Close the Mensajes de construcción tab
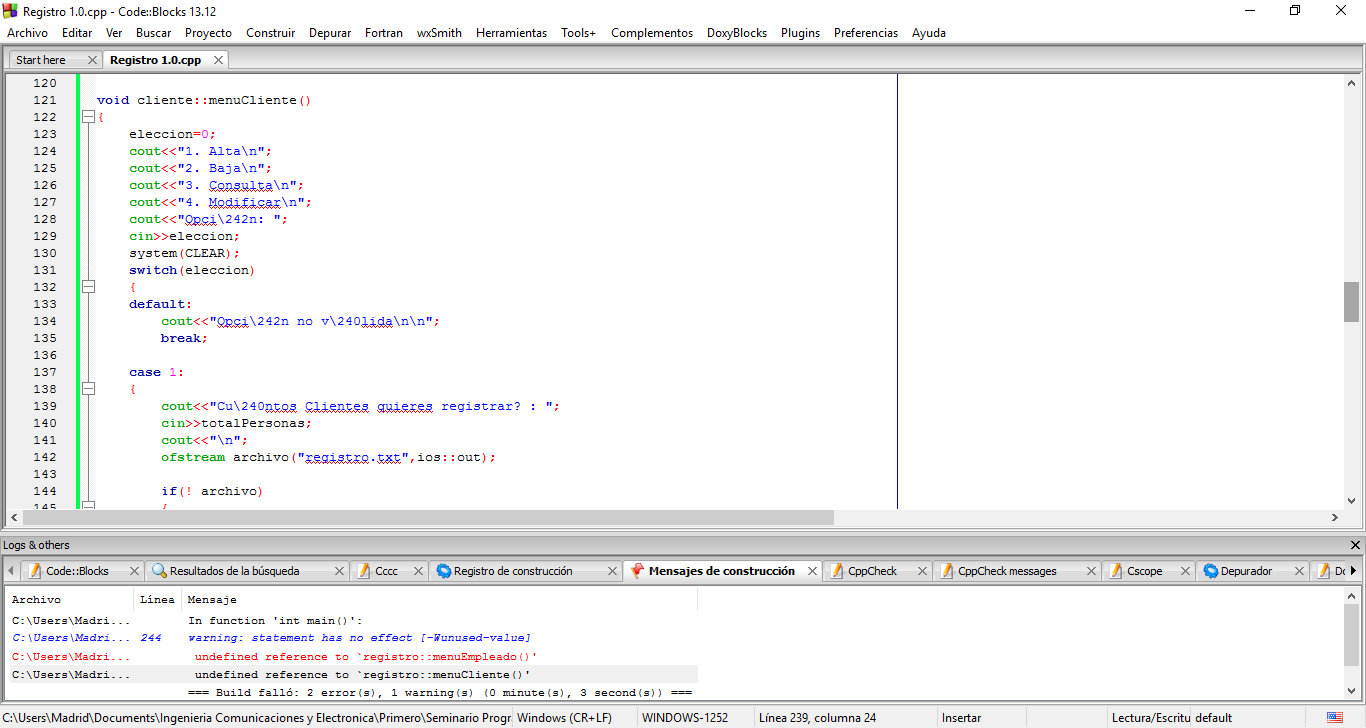This screenshot has width=1366, height=728. coord(812,571)
